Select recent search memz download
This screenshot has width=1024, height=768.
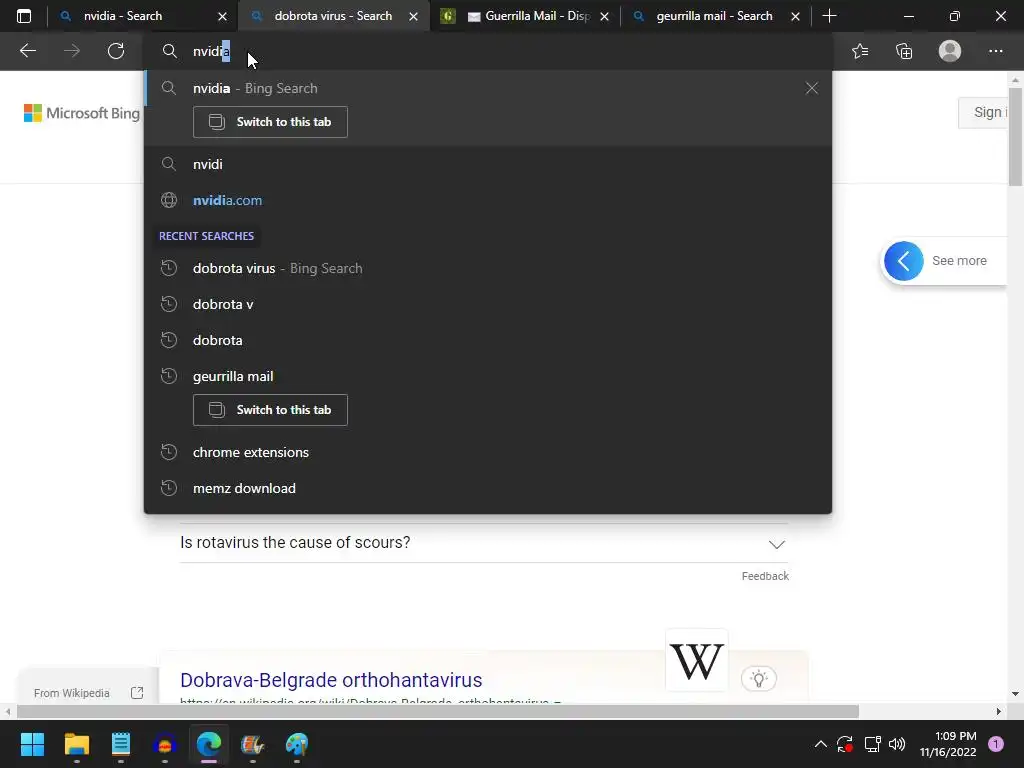point(488,488)
